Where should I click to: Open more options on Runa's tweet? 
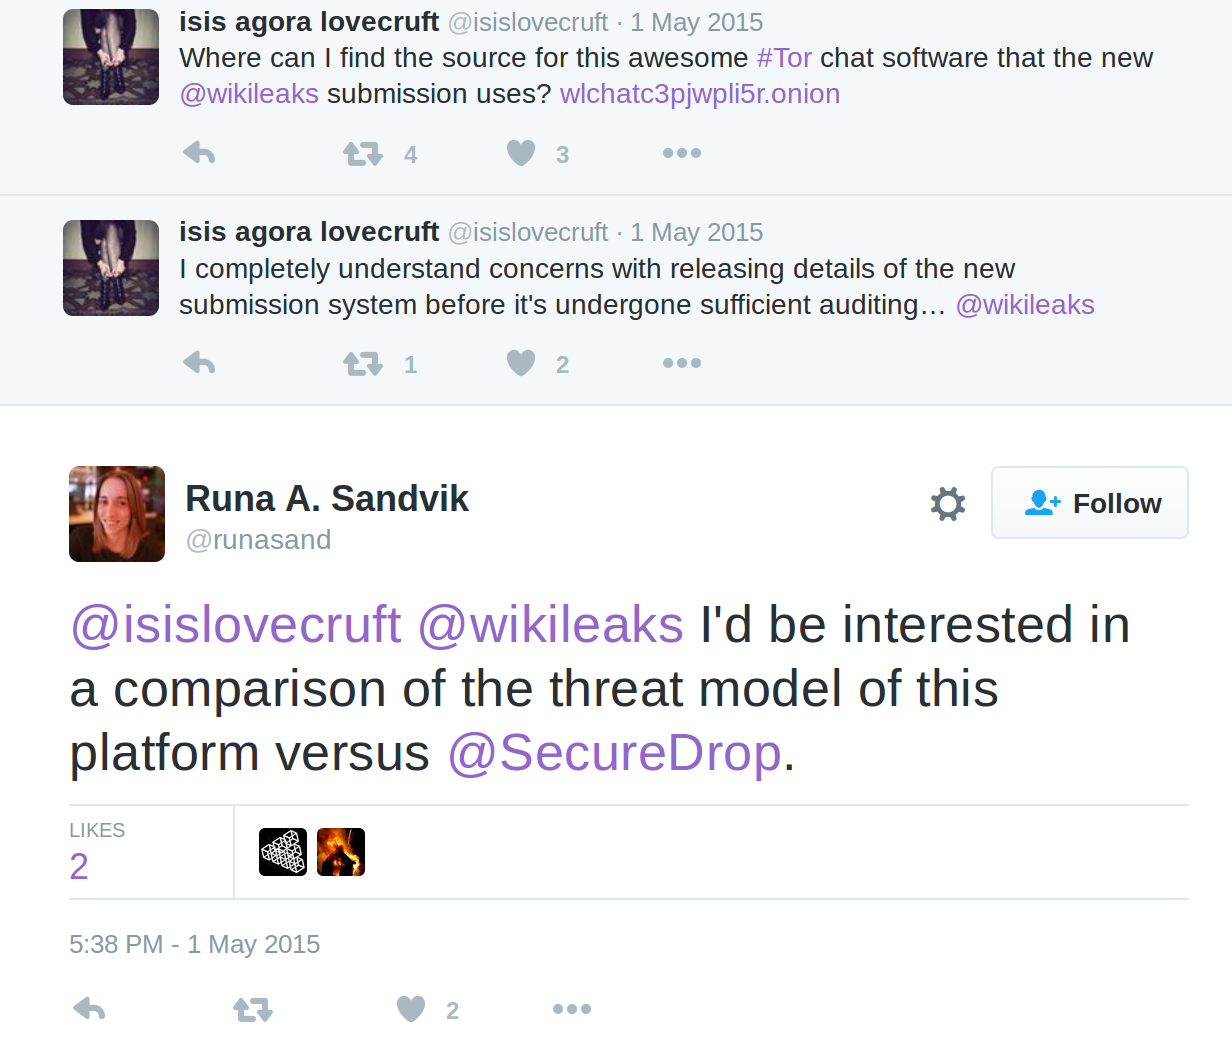click(572, 1009)
